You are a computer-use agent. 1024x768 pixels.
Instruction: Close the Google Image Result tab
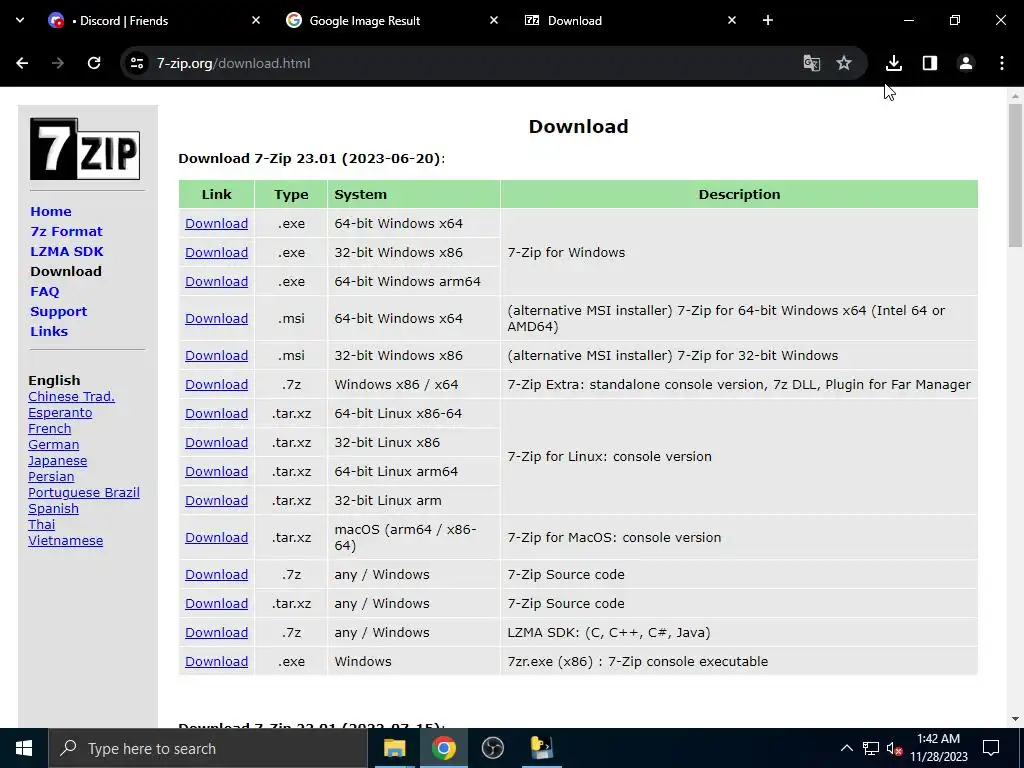coord(494,20)
